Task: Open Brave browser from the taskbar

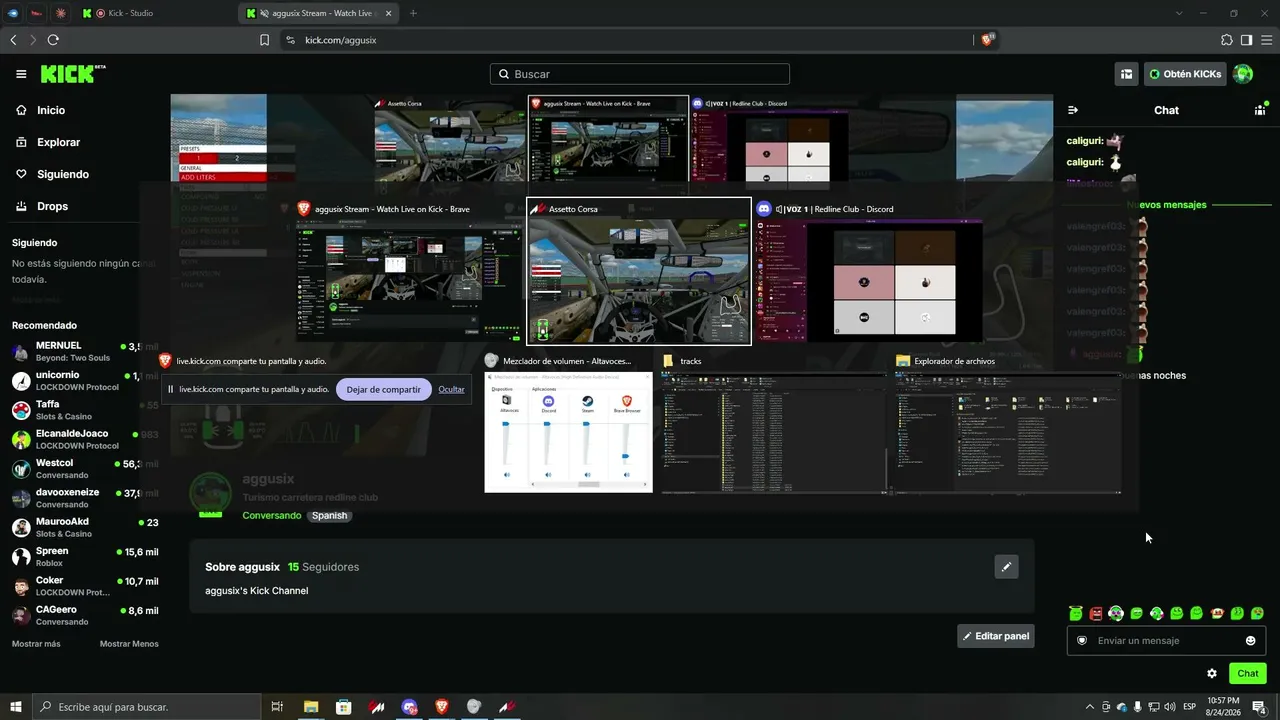Action: pos(442,707)
